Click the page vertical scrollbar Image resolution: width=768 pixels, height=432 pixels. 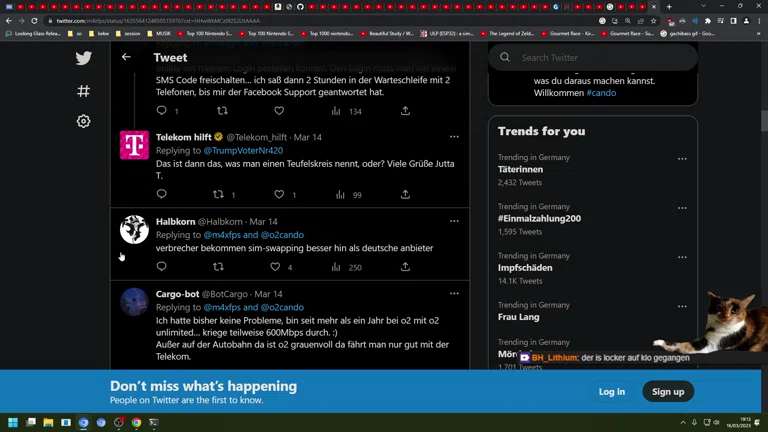[764, 206]
